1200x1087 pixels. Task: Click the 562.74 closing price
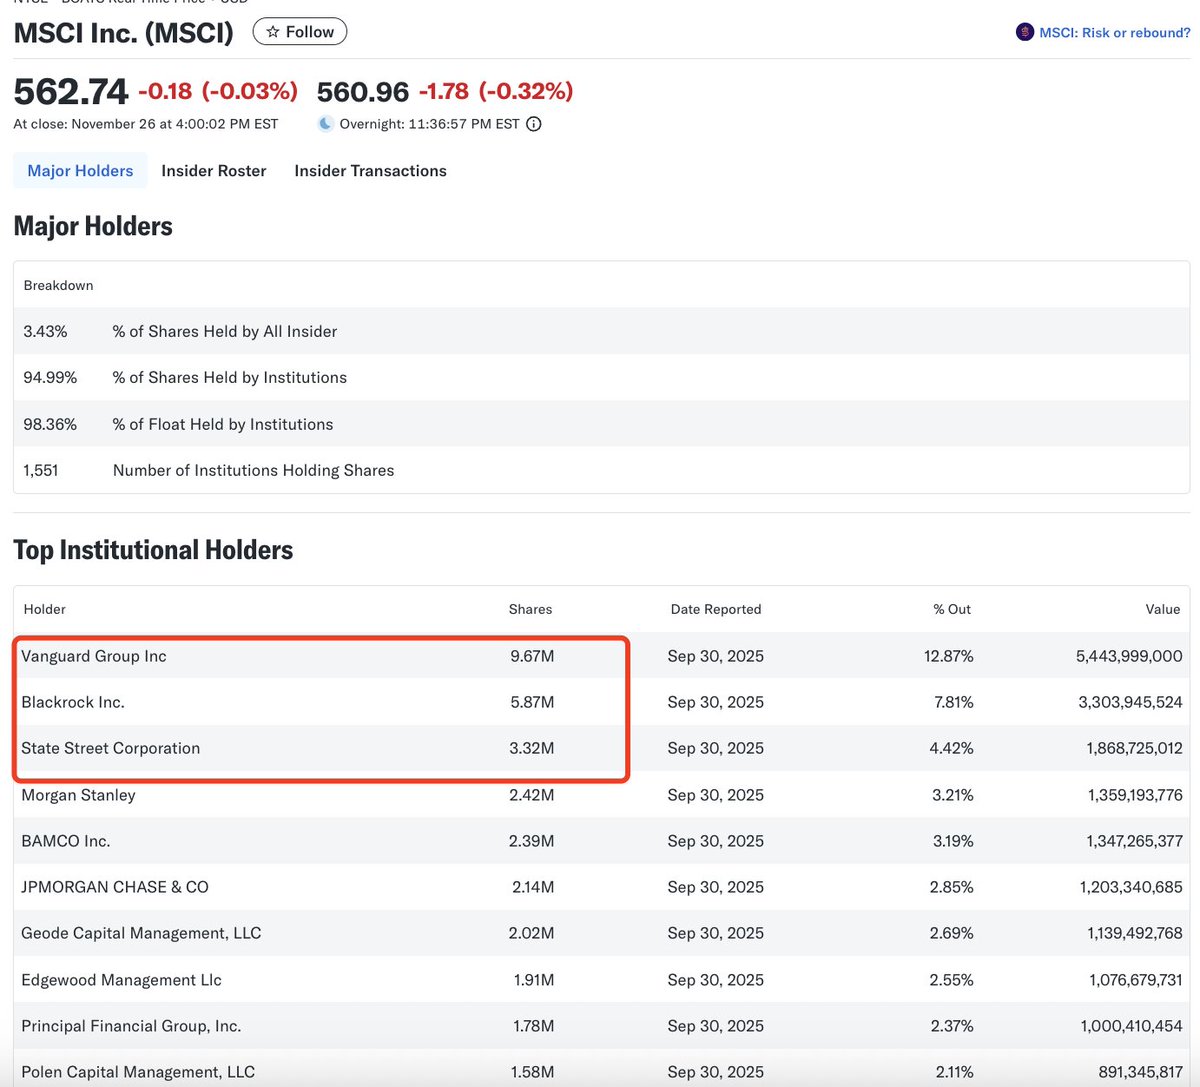pos(71,92)
